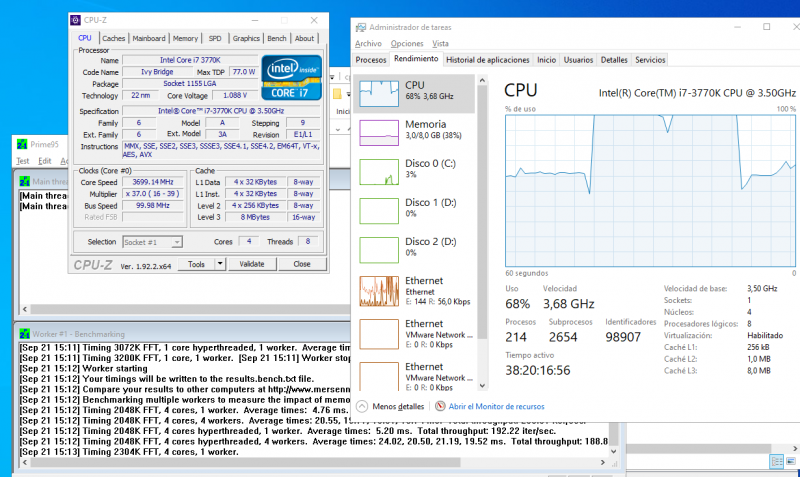Image resolution: width=800 pixels, height=477 pixels.
Task: Open the Archivo menu in Task Manager
Action: (368, 43)
